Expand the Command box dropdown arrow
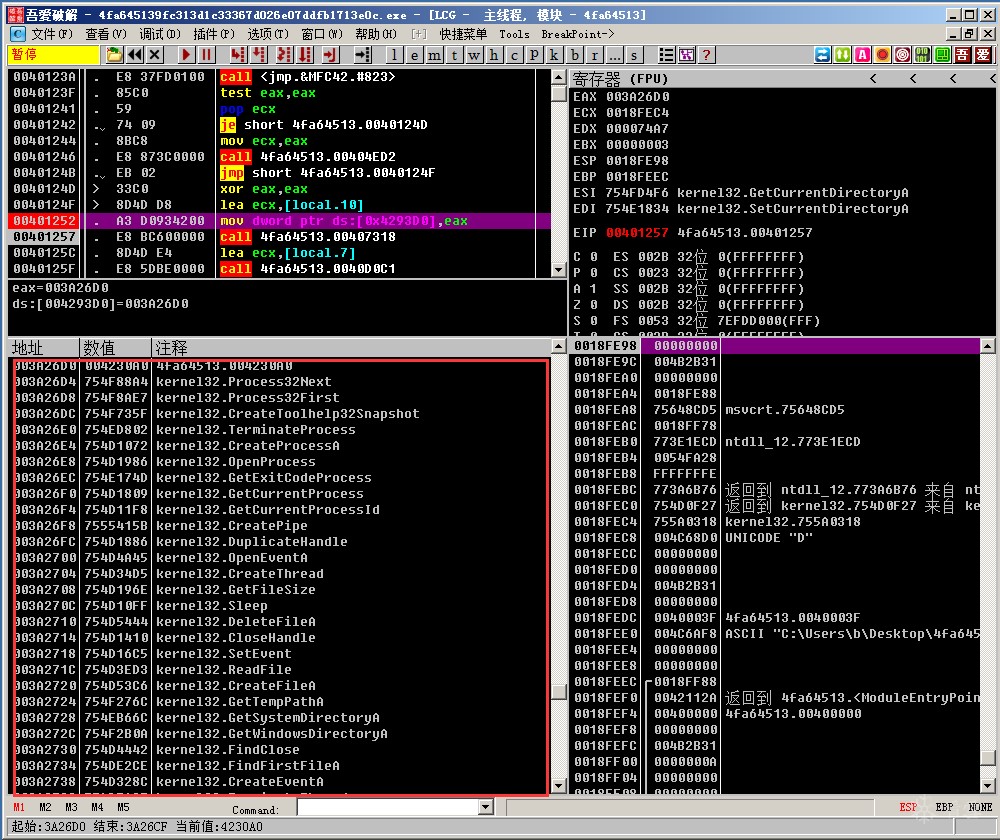Screen dimensions: 1000x840 point(485,807)
